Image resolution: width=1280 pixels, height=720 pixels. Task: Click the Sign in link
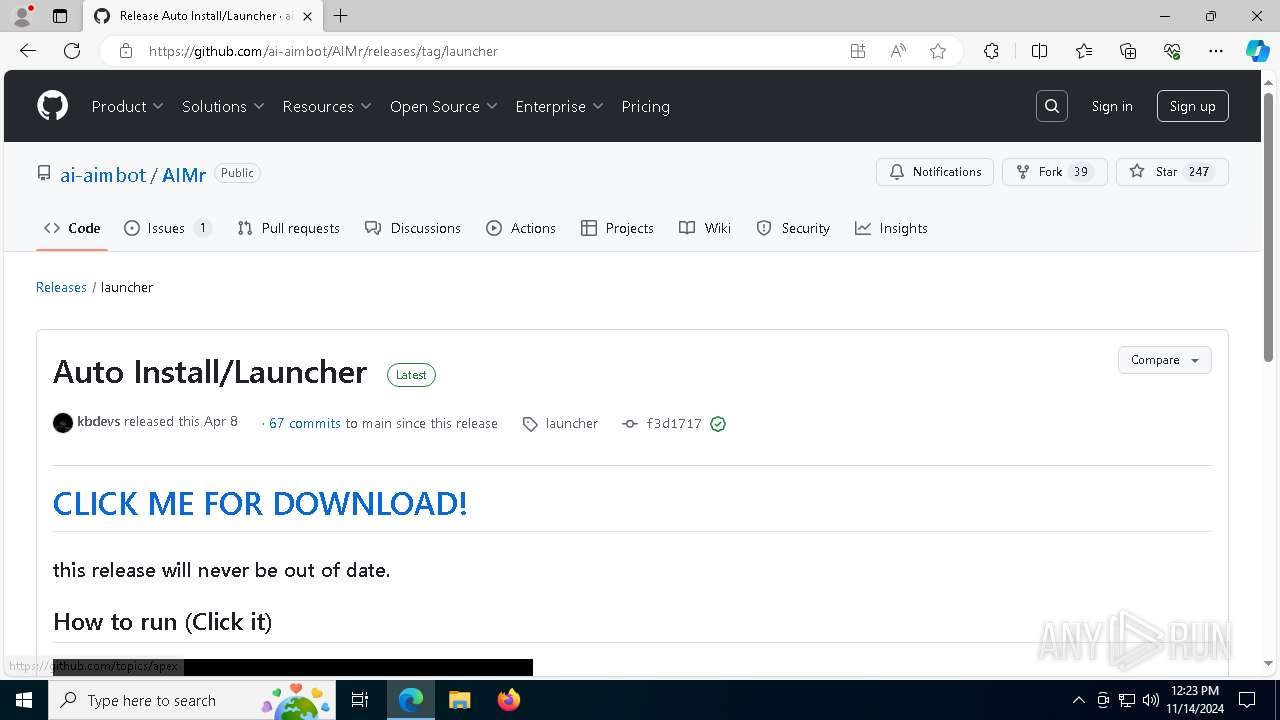click(x=1112, y=106)
